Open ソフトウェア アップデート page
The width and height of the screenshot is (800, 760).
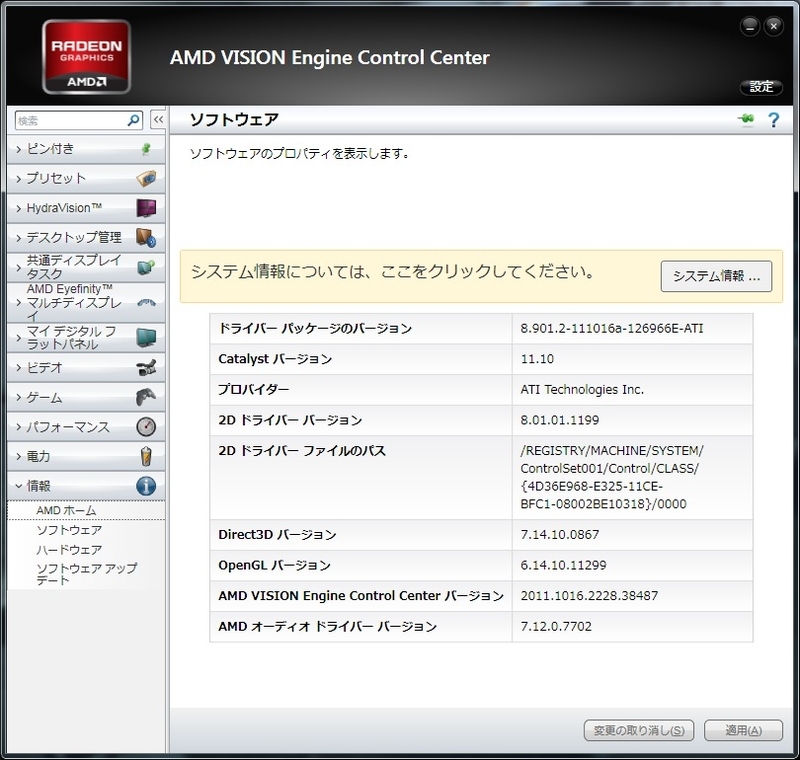point(86,574)
